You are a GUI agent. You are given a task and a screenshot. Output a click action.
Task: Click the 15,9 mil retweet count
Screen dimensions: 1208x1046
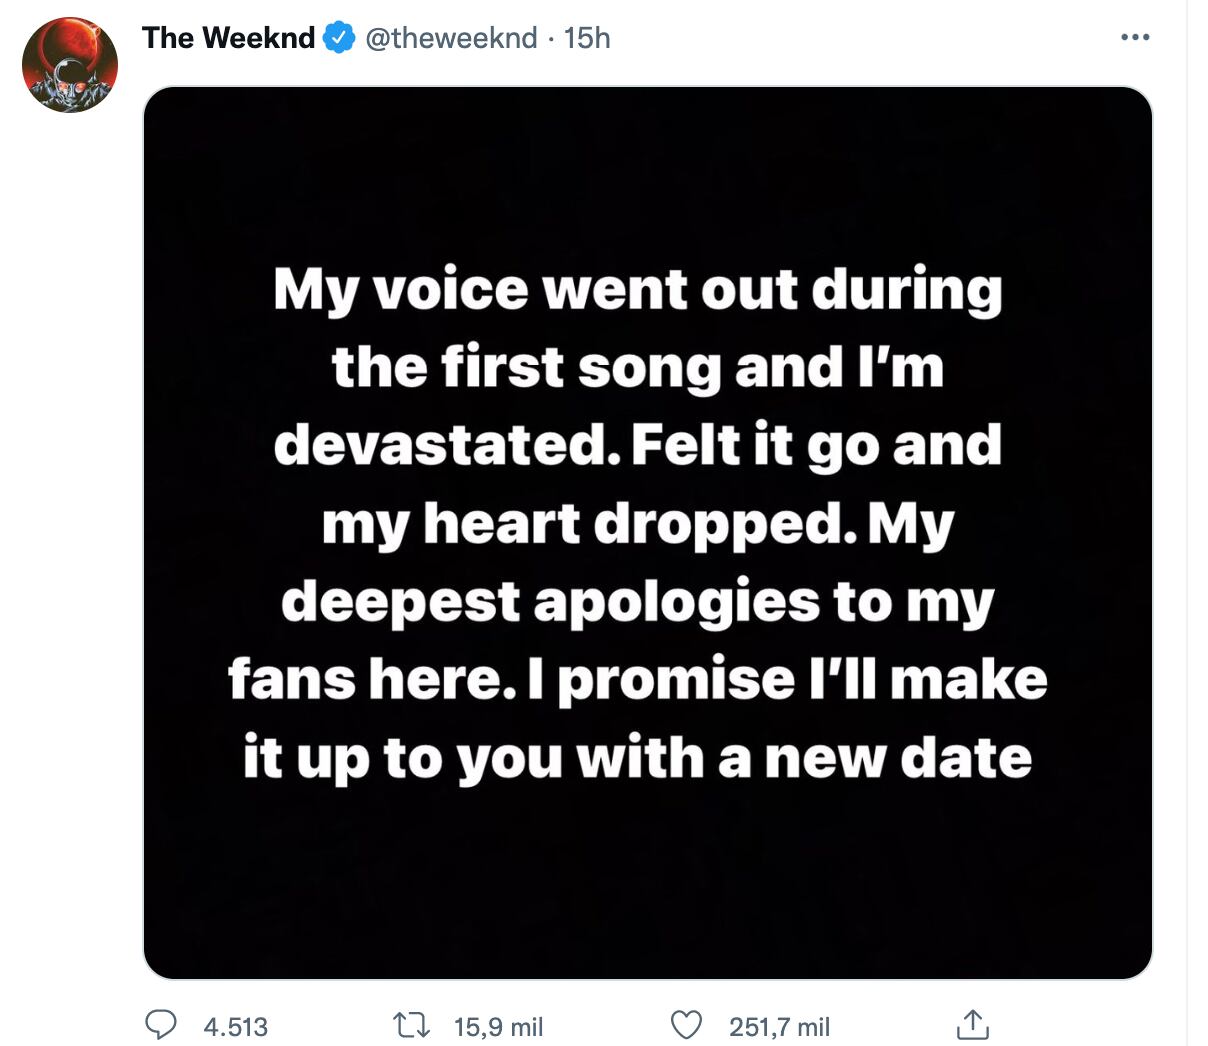click(498, 1027)
